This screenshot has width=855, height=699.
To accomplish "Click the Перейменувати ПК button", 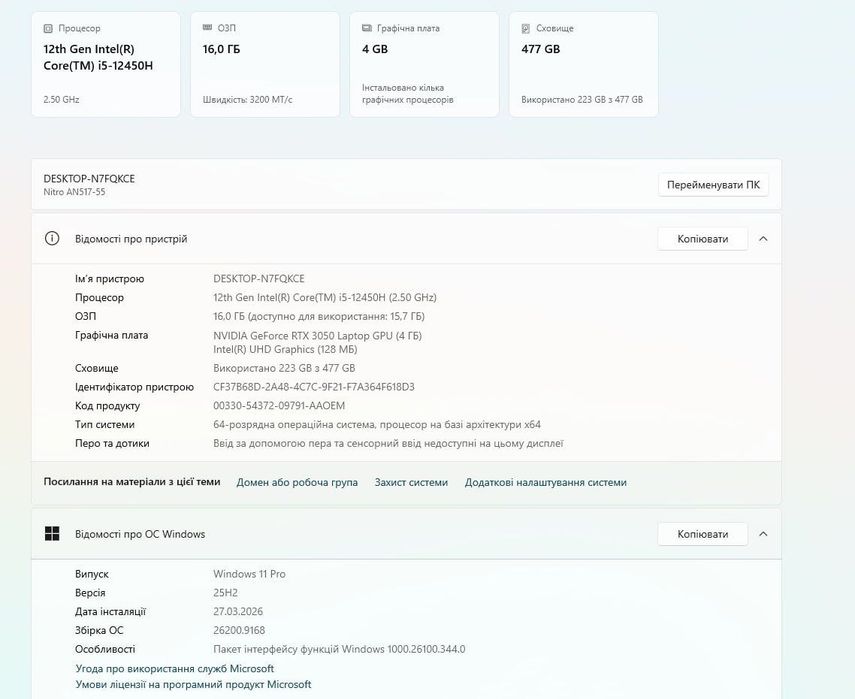I will tap(713, 185).
